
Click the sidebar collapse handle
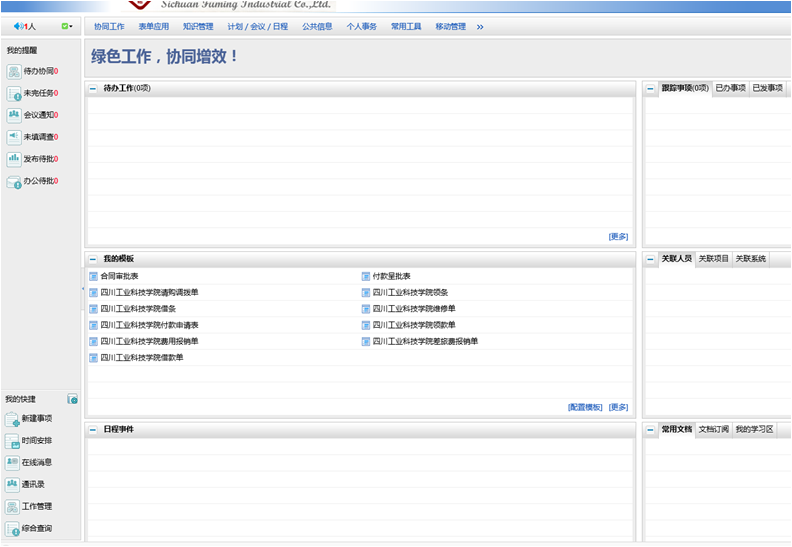(x=82, y=289)
